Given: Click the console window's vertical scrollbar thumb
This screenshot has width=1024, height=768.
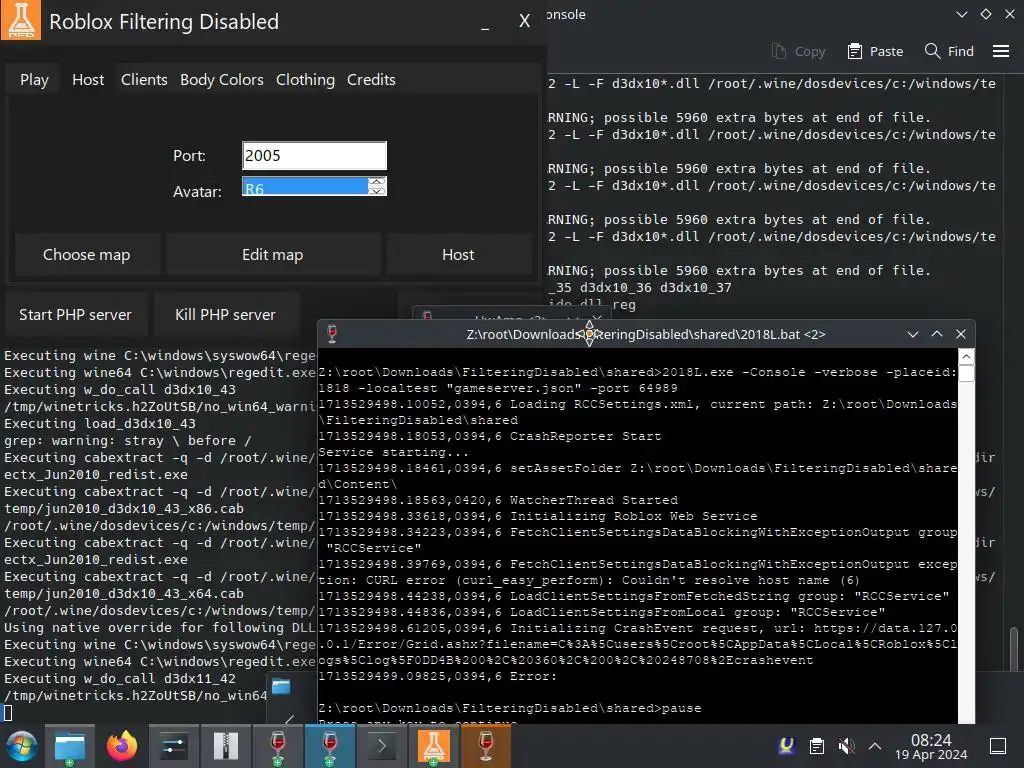Looking at the screenshot, I should click(x=1014, y=648).
